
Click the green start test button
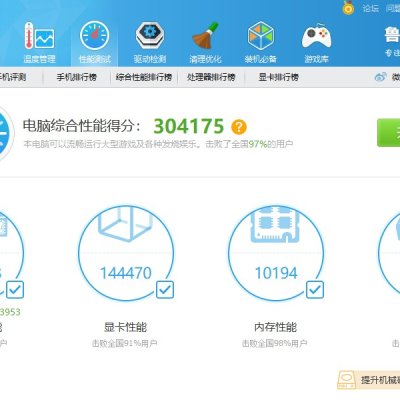tap(389, 133)
